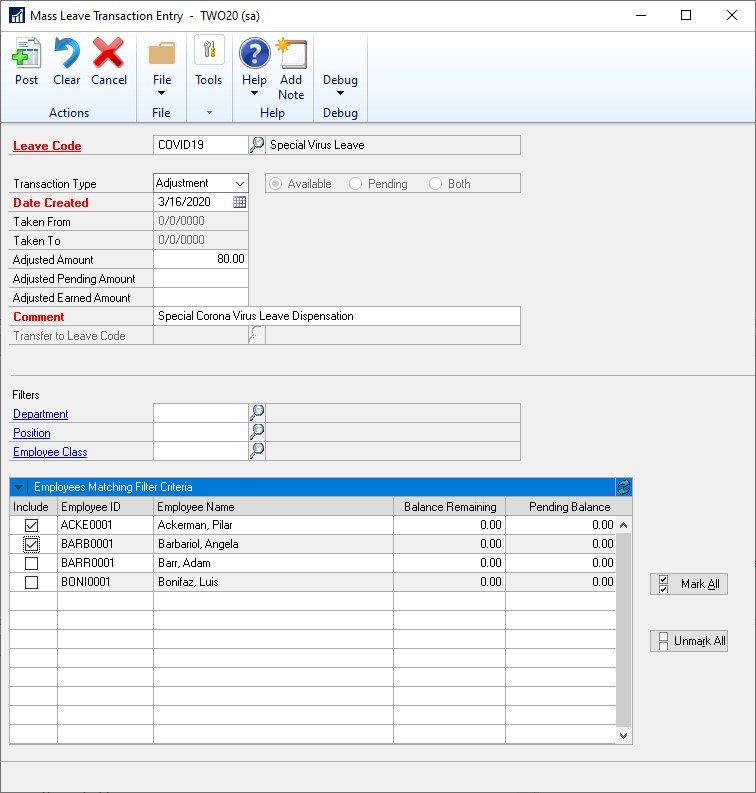Click the Adjusted Amount field 80.00
Image resolution: width=756 pixels, height=793 pixels.
point(201,259)
